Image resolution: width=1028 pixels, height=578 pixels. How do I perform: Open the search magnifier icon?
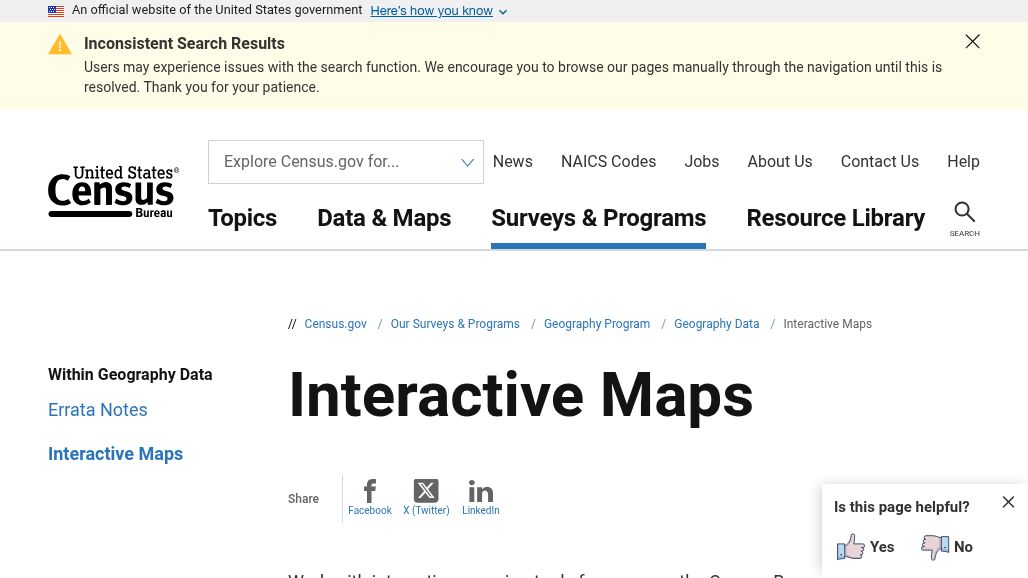pyautogui.click(x=964, y=213)
